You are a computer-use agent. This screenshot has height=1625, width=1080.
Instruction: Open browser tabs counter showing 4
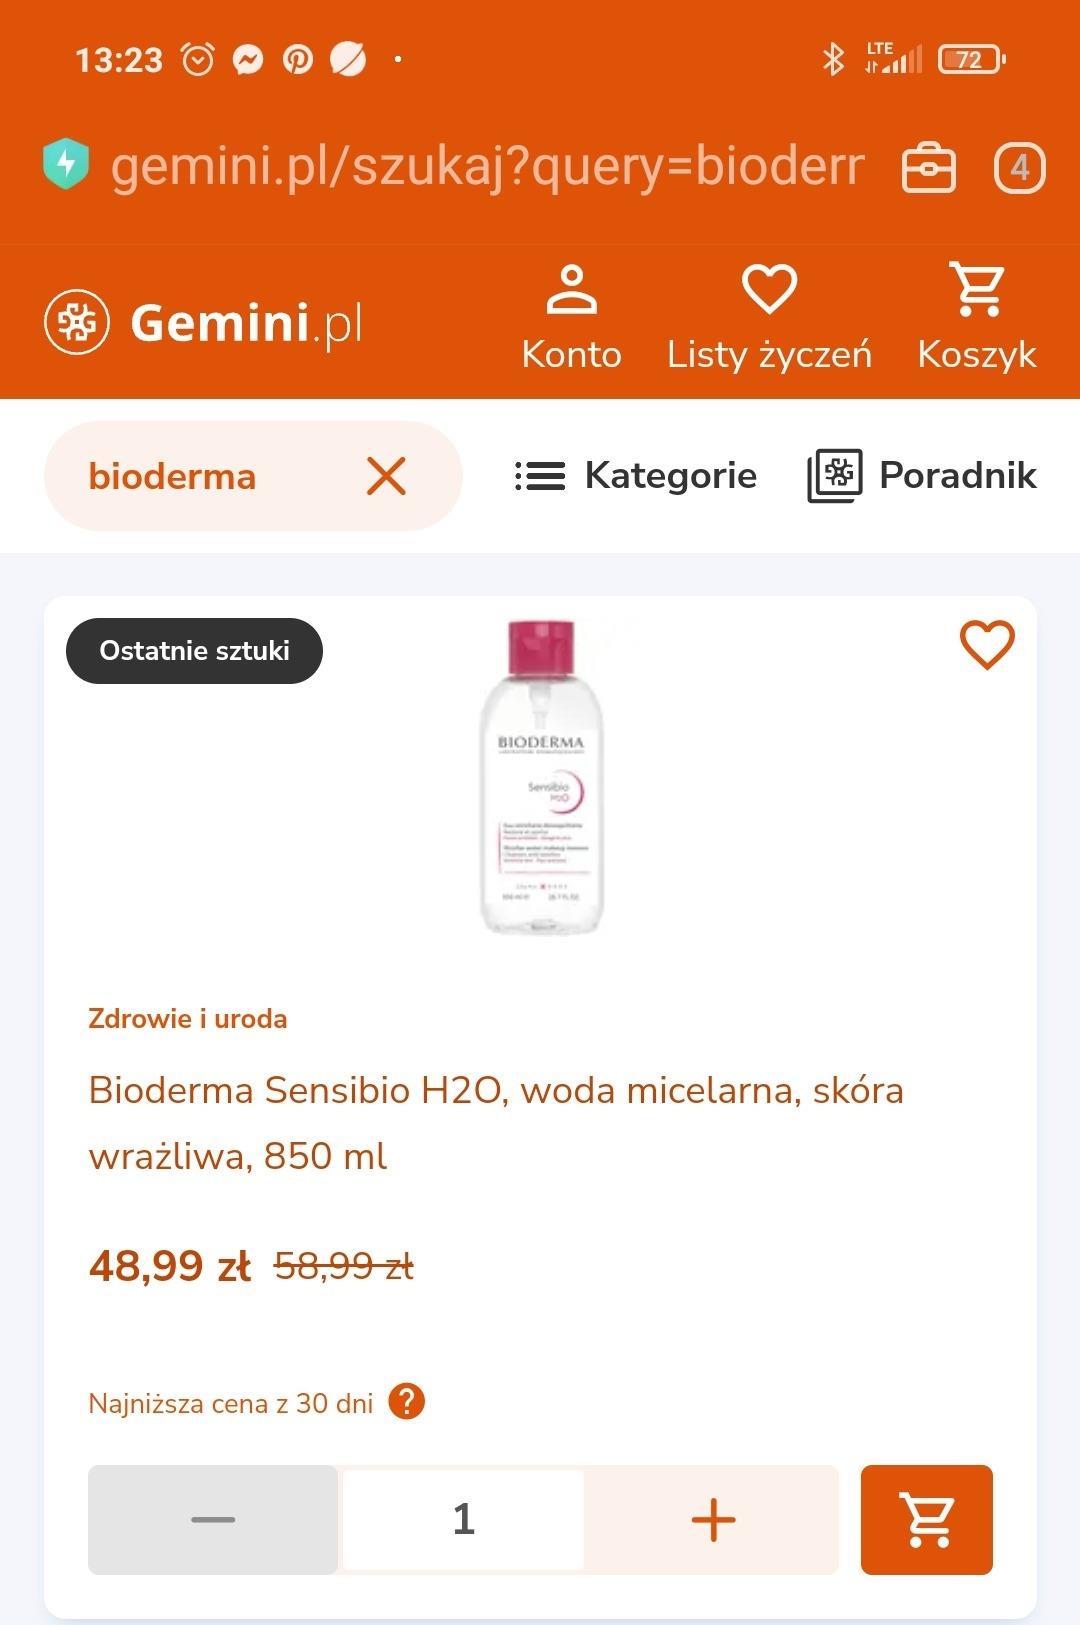point(1019,167)
